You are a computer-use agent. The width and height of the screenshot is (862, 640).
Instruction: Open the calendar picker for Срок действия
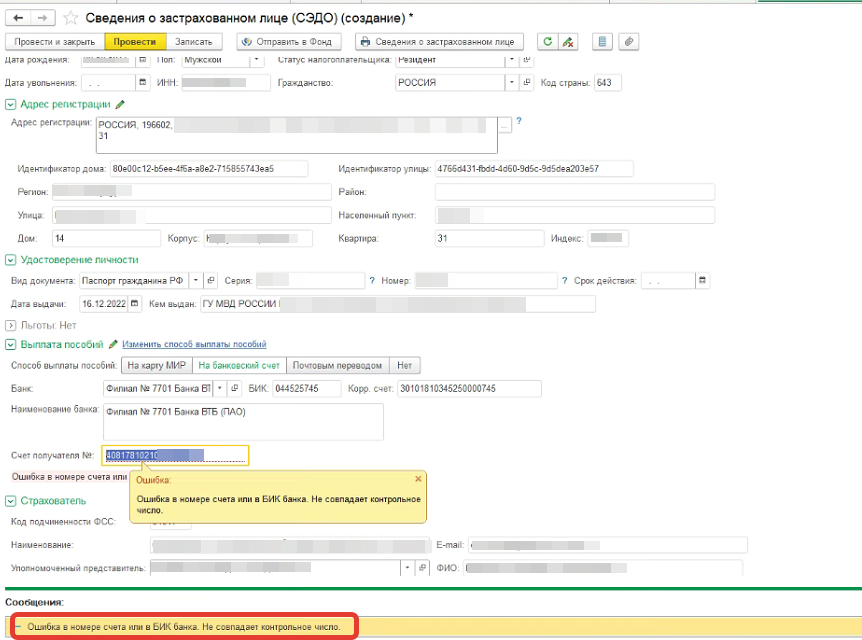[x=703, y=280]
